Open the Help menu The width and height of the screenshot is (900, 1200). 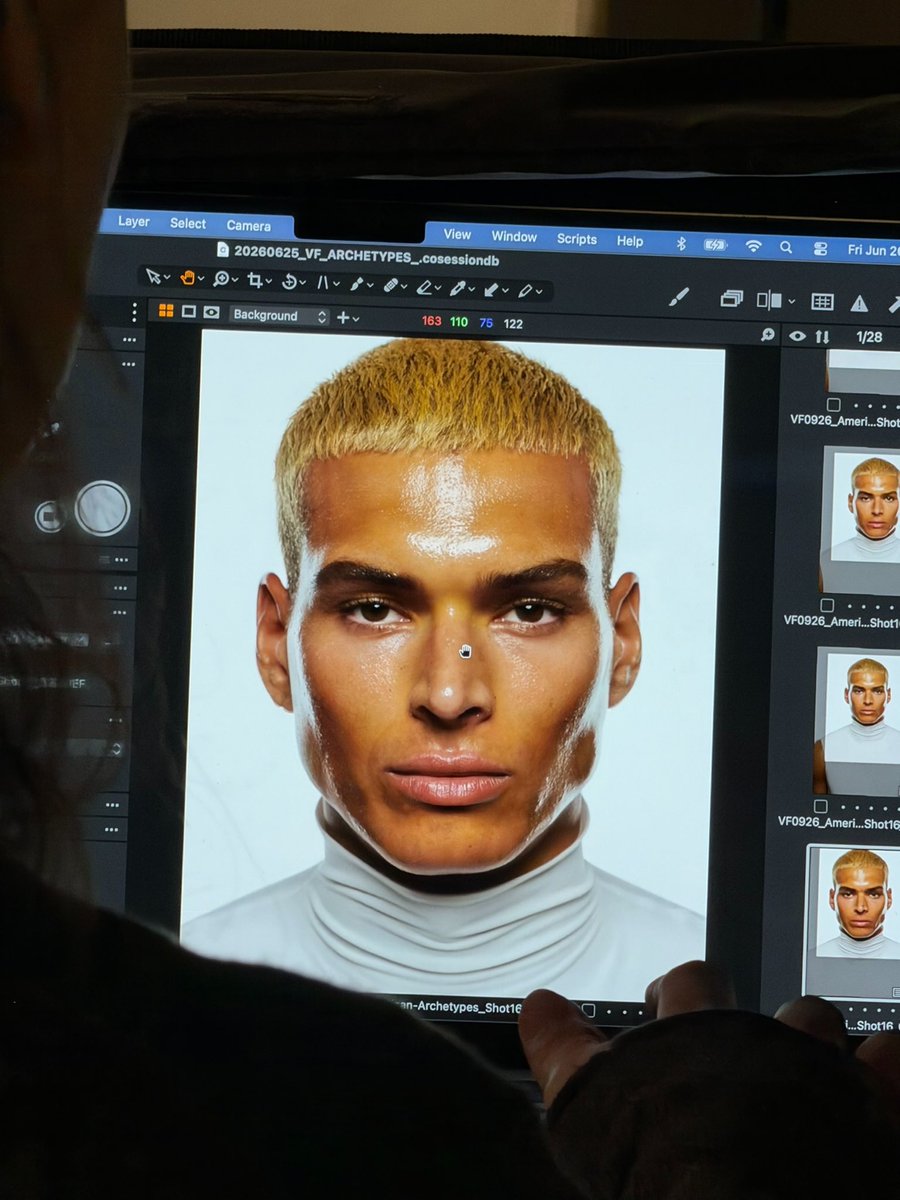(630, 242)
